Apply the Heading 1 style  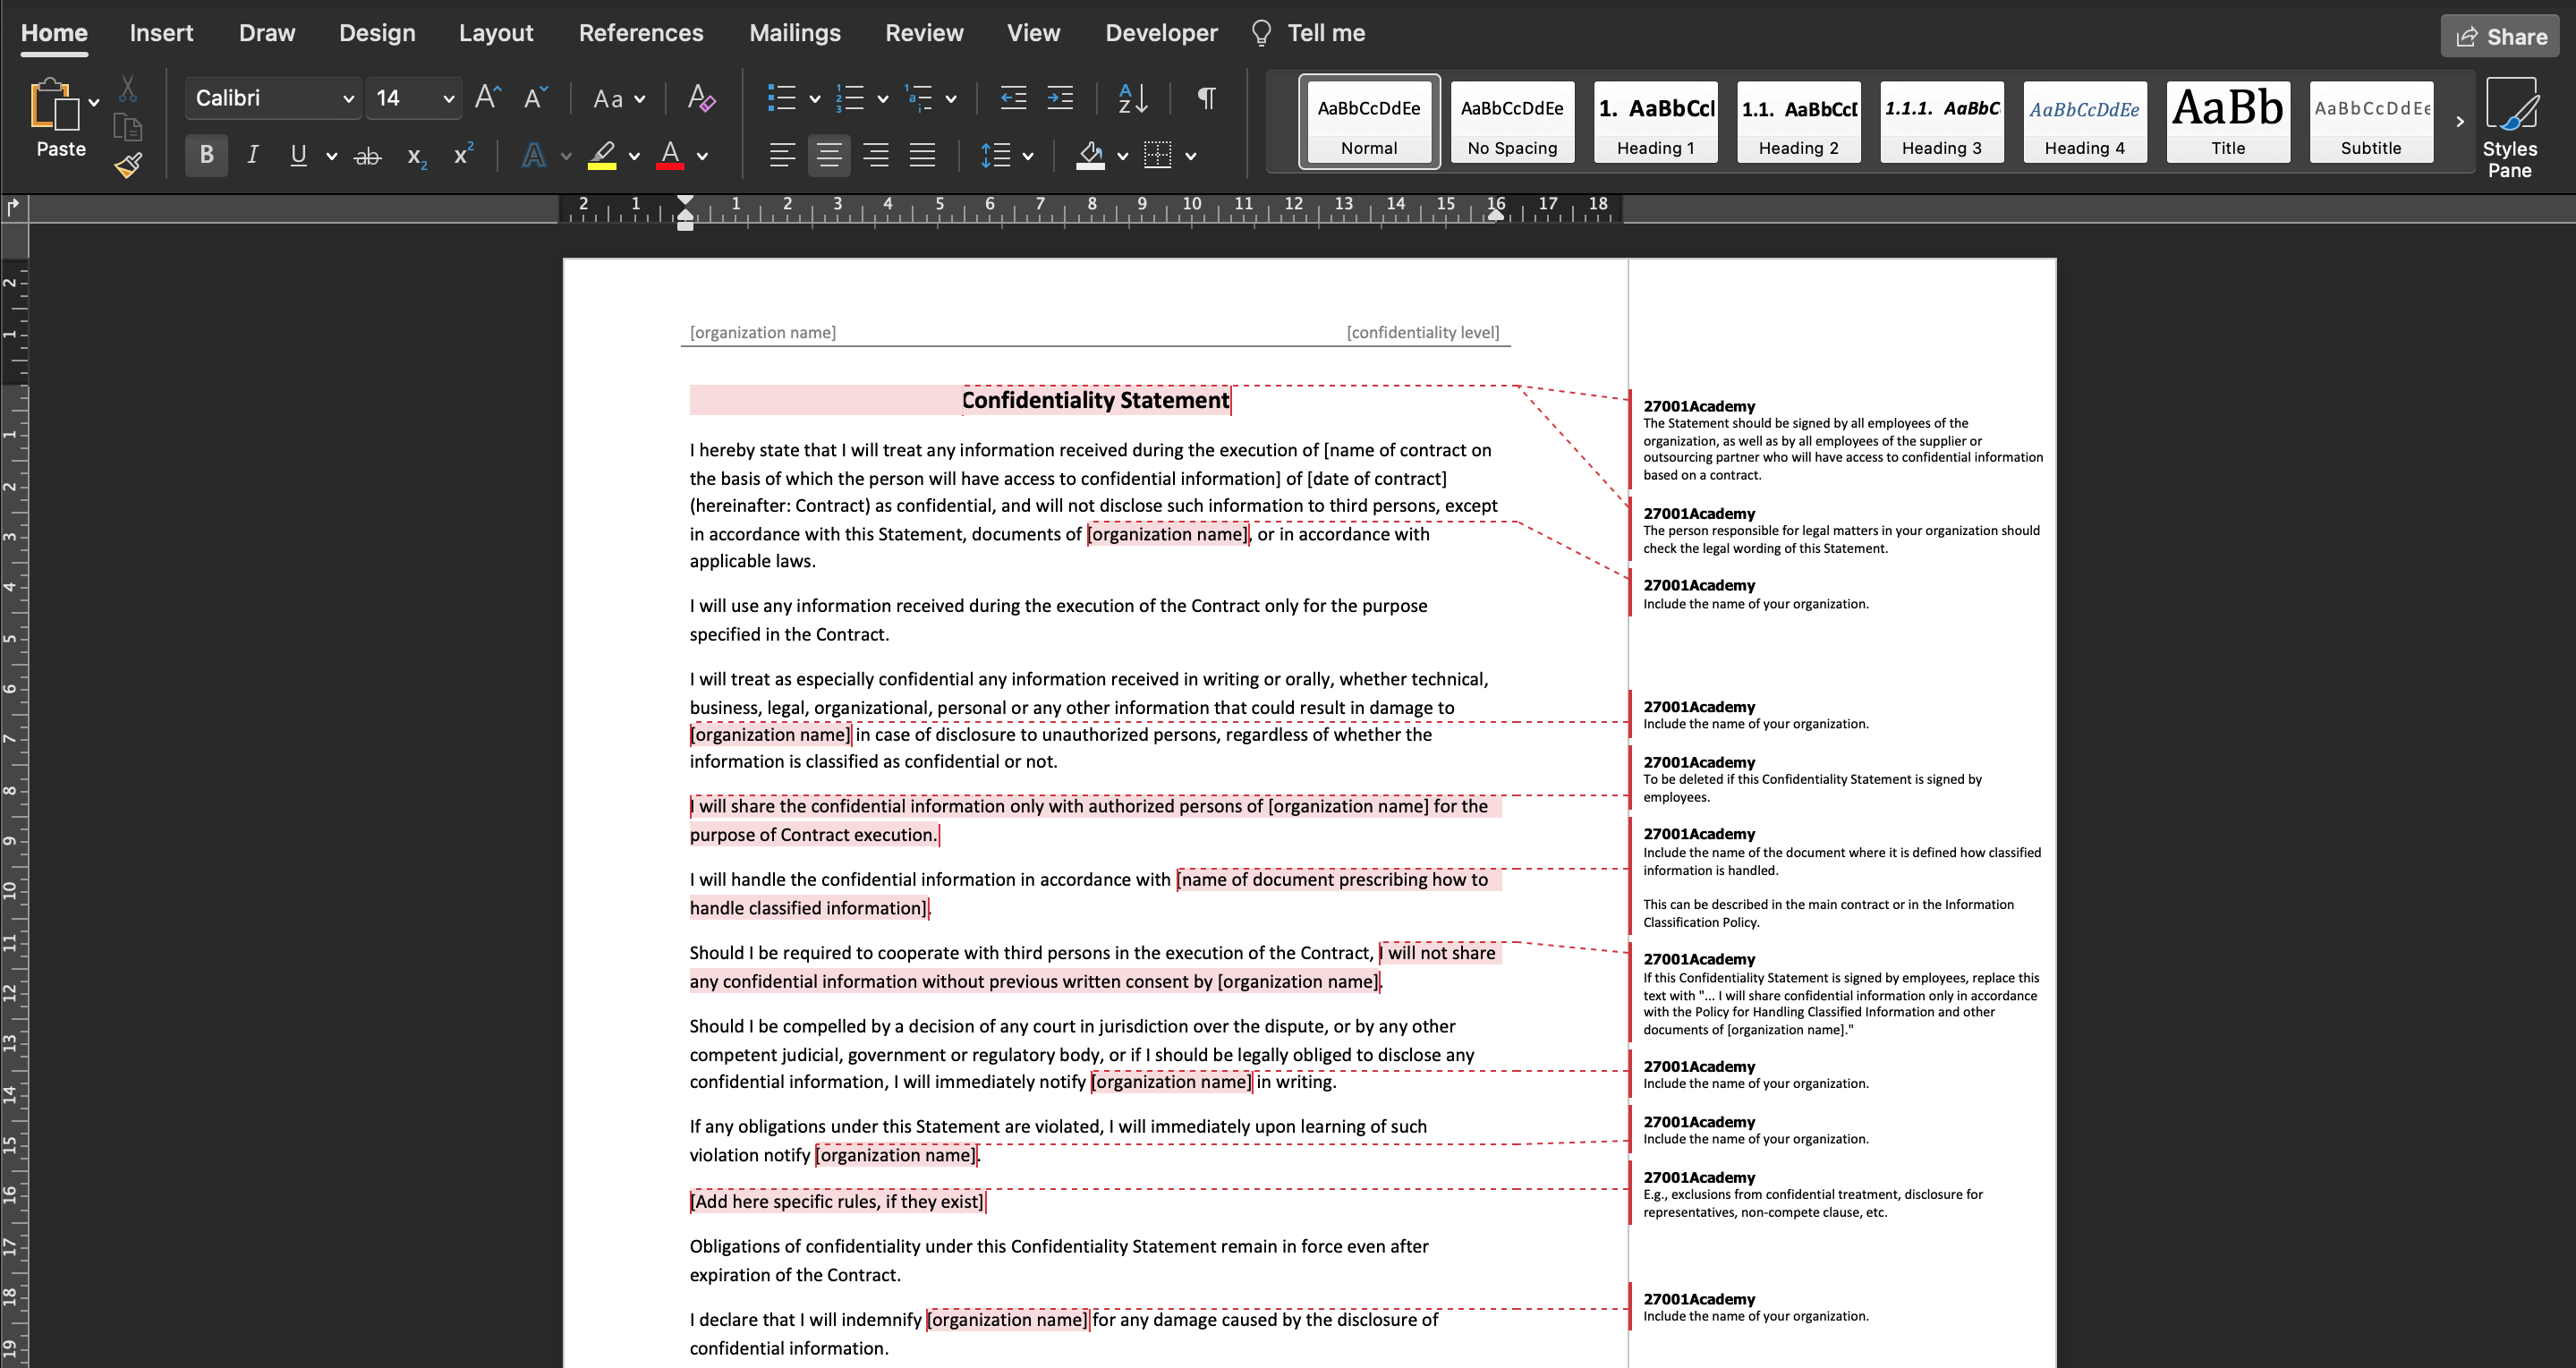click(x=1655, y=122)
